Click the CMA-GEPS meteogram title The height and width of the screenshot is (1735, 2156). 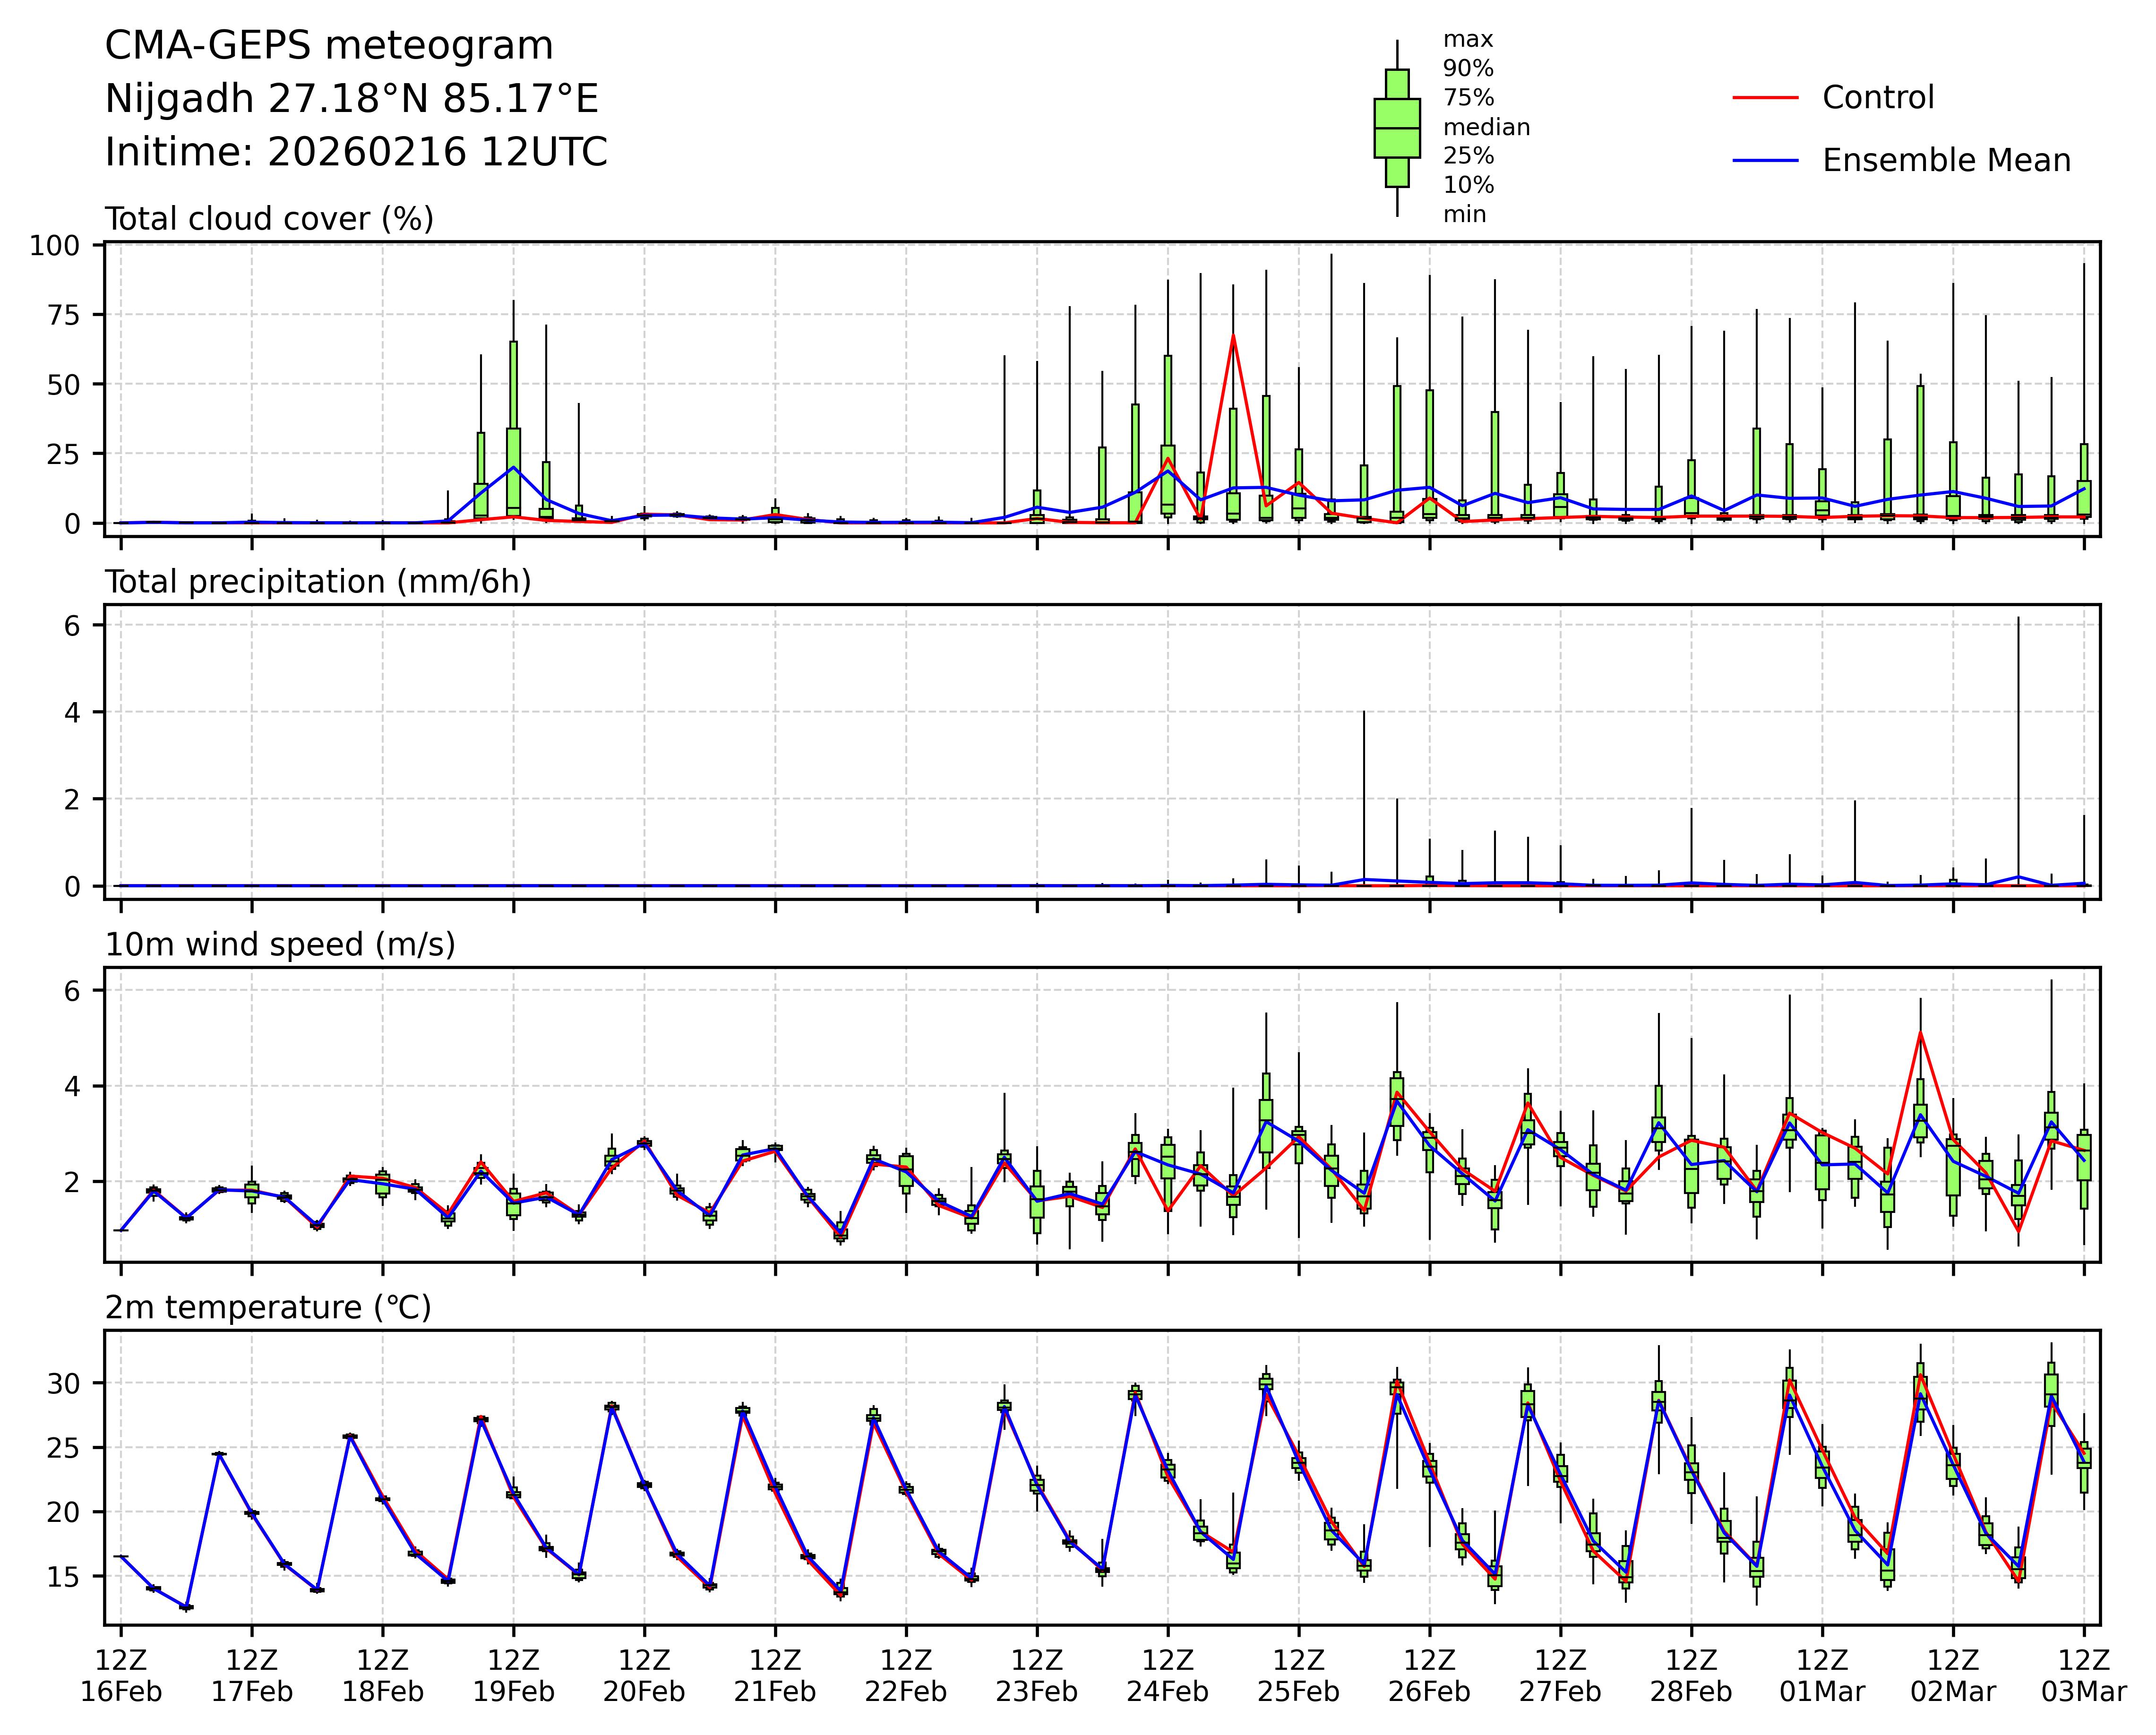[329, 46]
